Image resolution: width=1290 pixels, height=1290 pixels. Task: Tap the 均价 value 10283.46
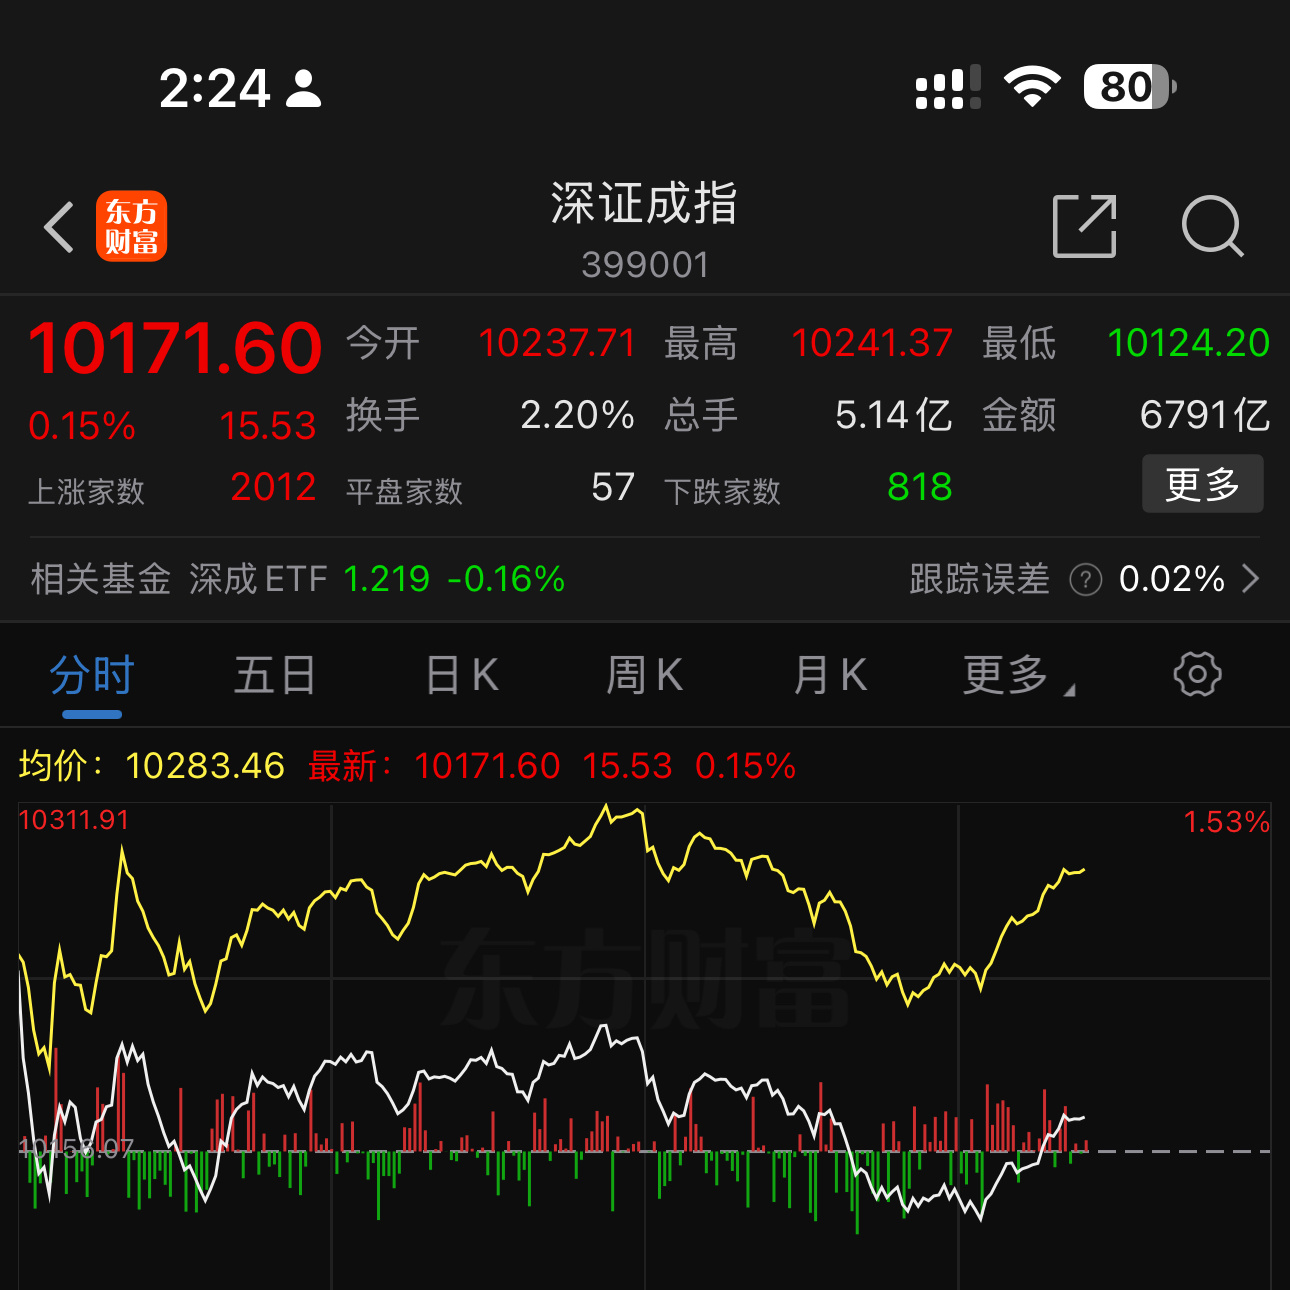tap(205, 766)
